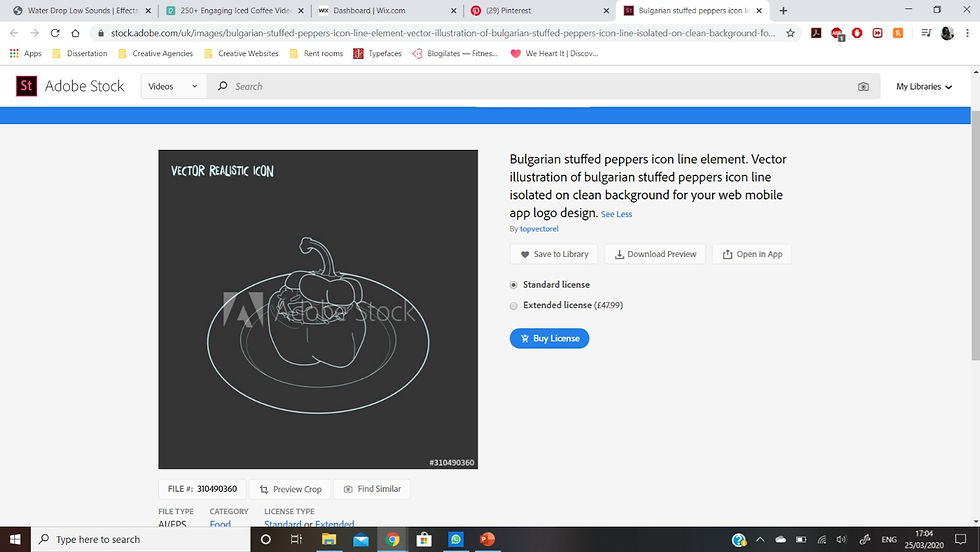Open the Adobe Acrobat extension icon

(816, 33)
